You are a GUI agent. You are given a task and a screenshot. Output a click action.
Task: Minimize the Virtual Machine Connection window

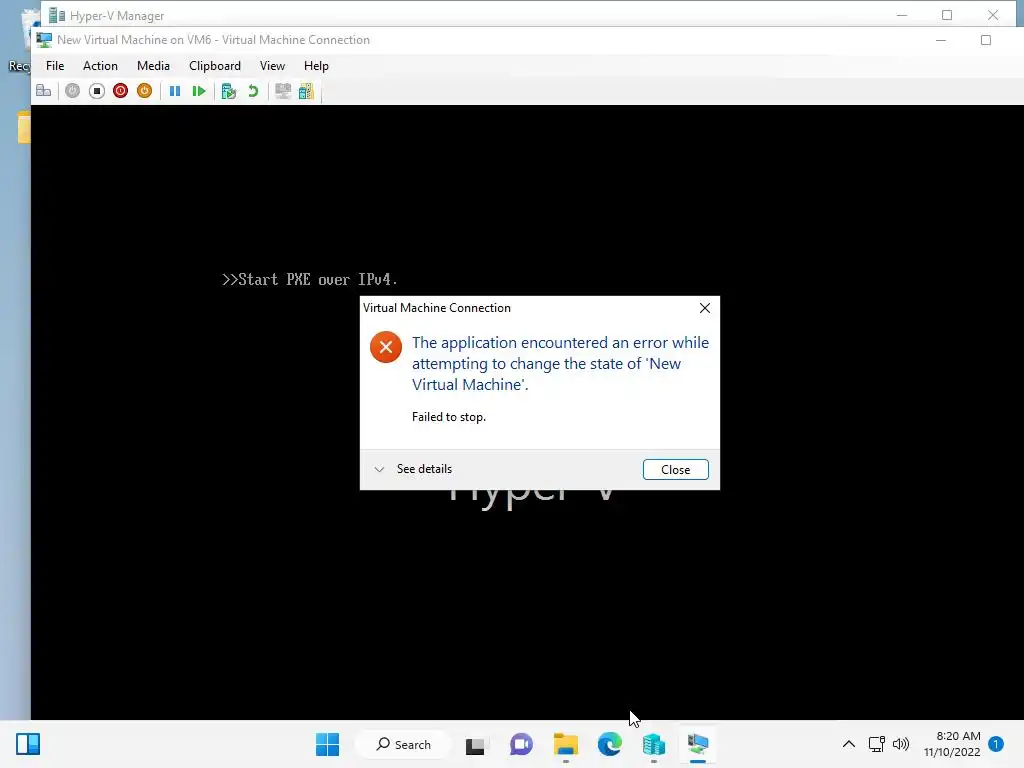[x=941, y=40]
